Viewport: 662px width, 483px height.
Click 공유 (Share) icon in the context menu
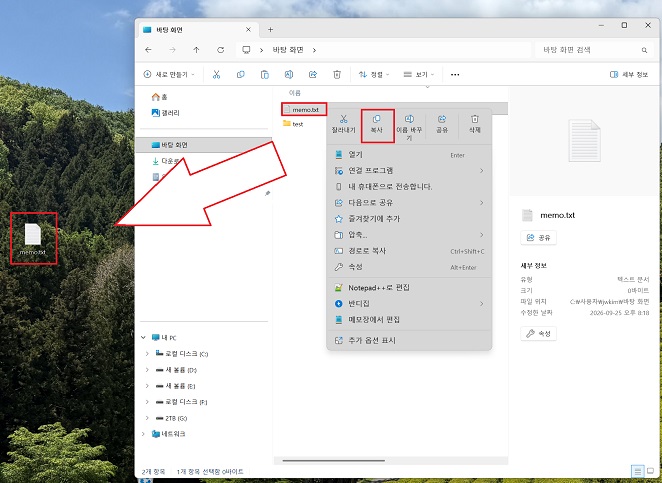pos(442,125)
